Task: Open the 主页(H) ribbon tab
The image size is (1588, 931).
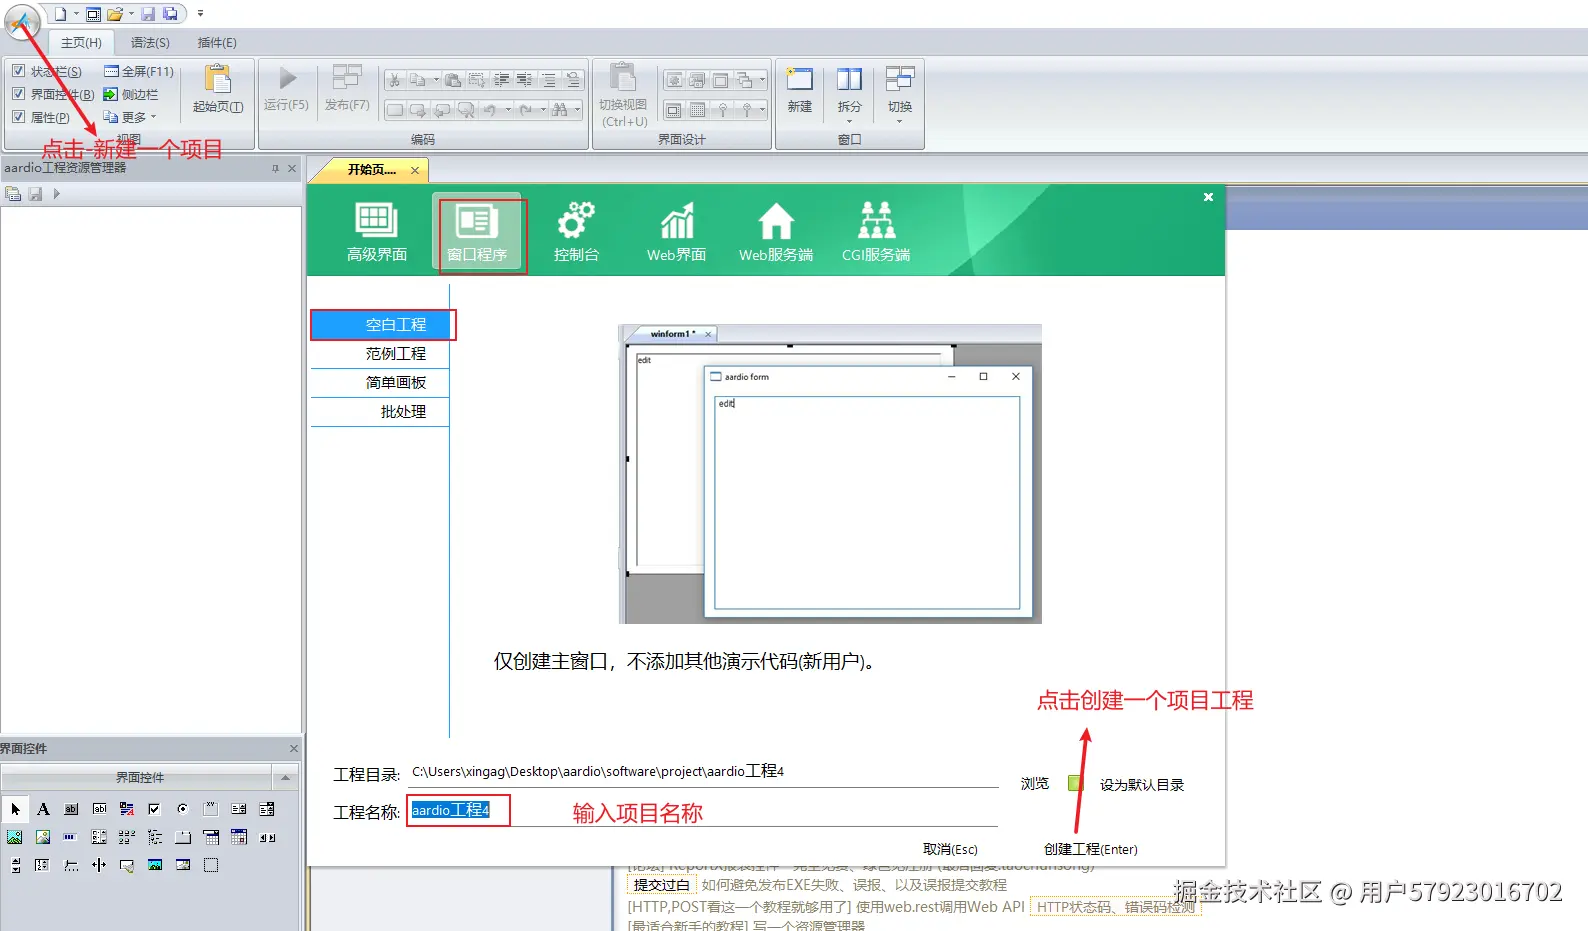Action: click(81, 43)
